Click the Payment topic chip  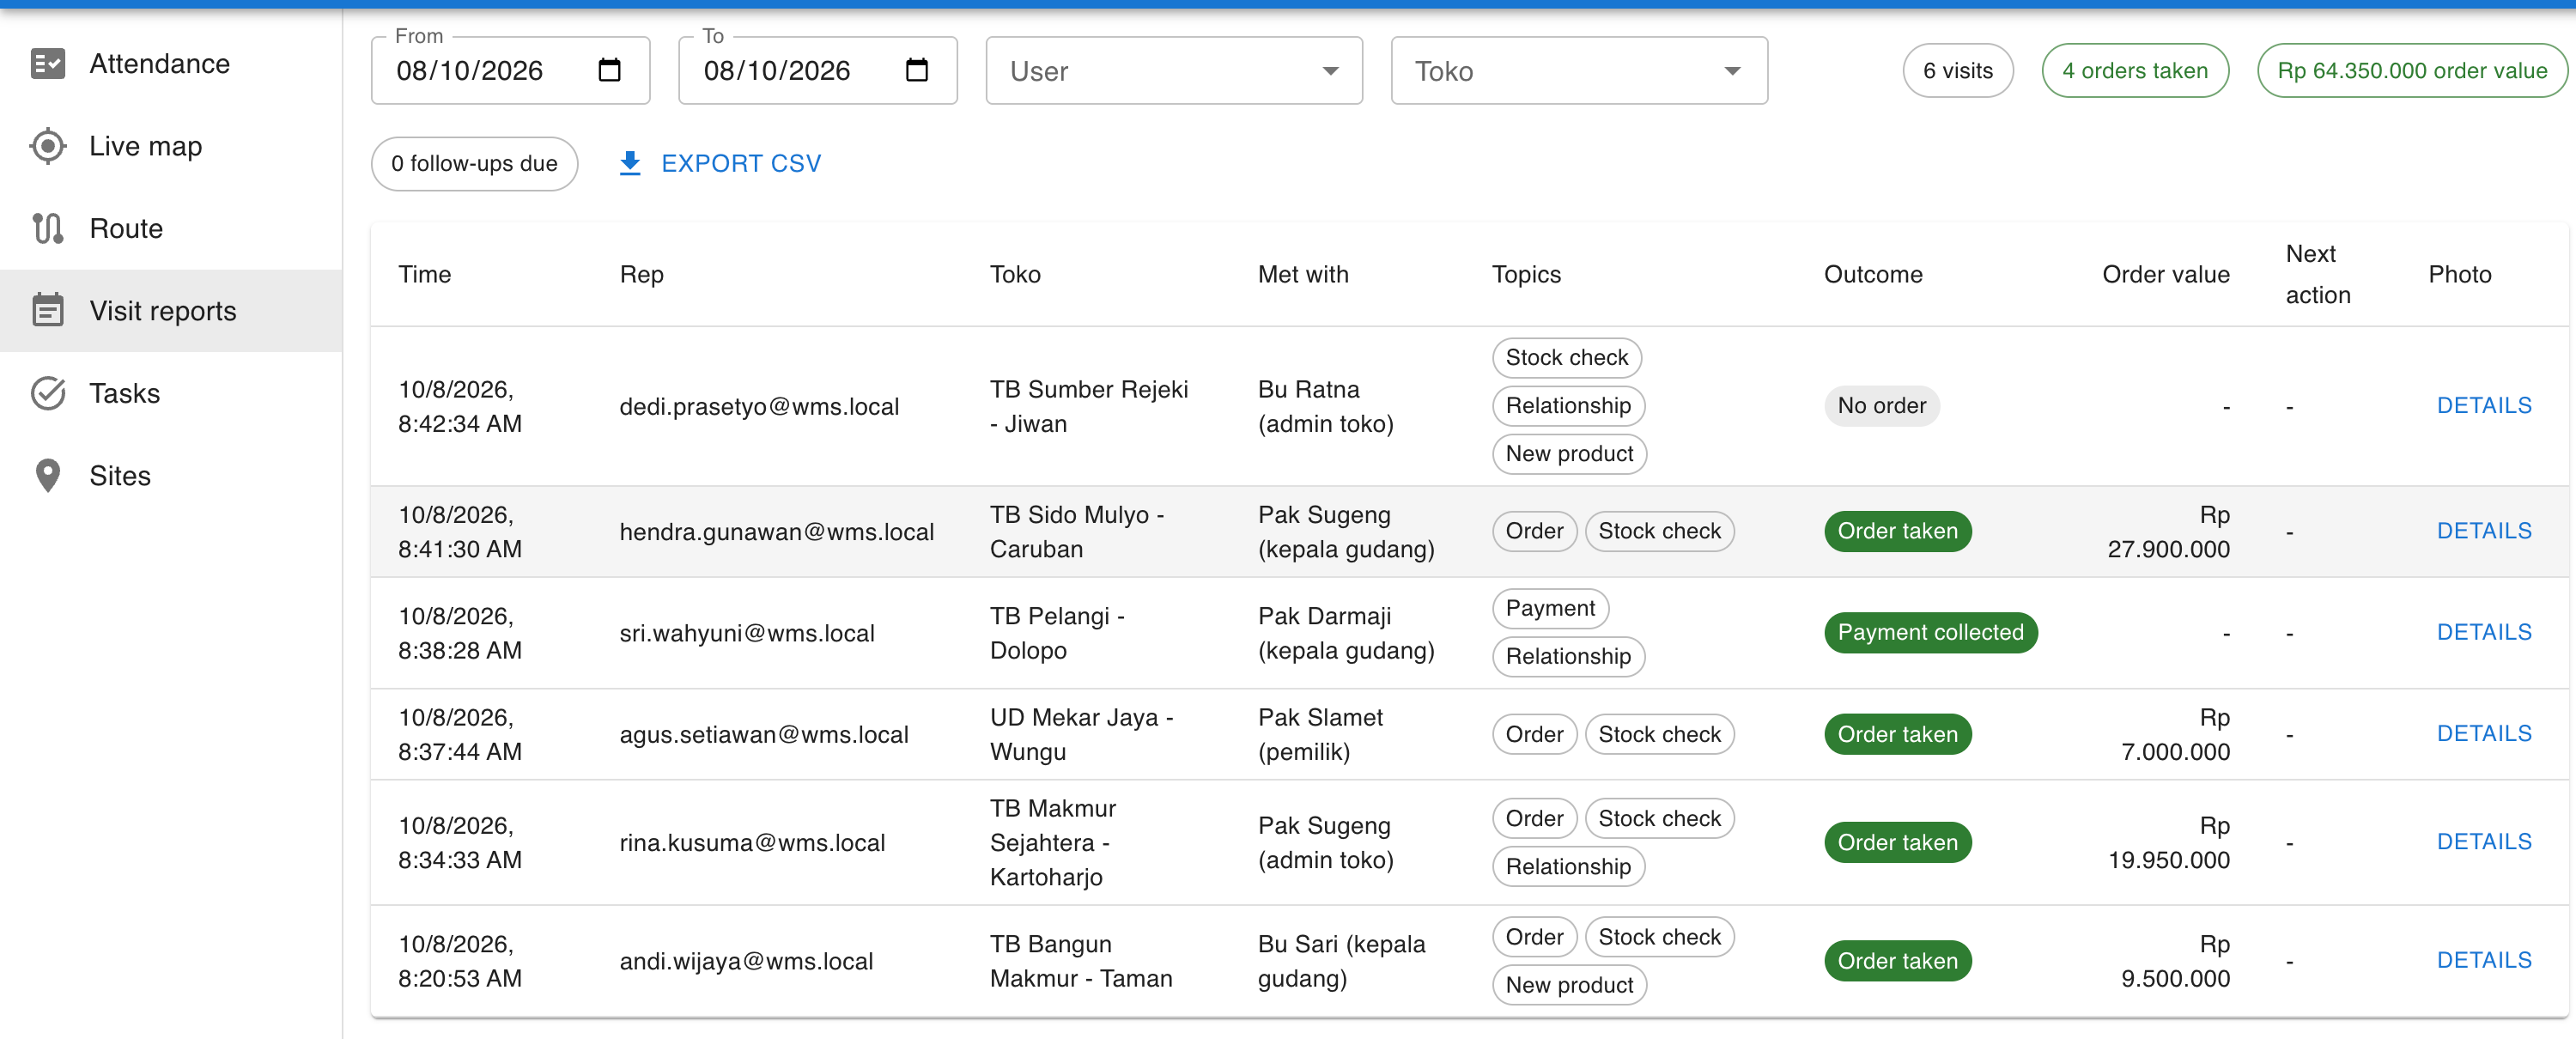pos(1550,608)
